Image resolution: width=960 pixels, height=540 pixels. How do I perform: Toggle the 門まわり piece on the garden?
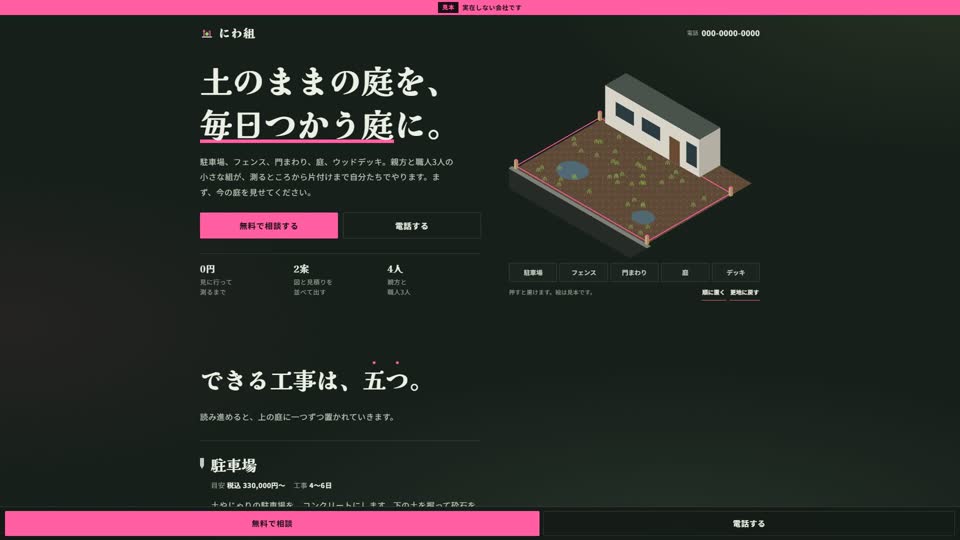click(x=634, y=272)
